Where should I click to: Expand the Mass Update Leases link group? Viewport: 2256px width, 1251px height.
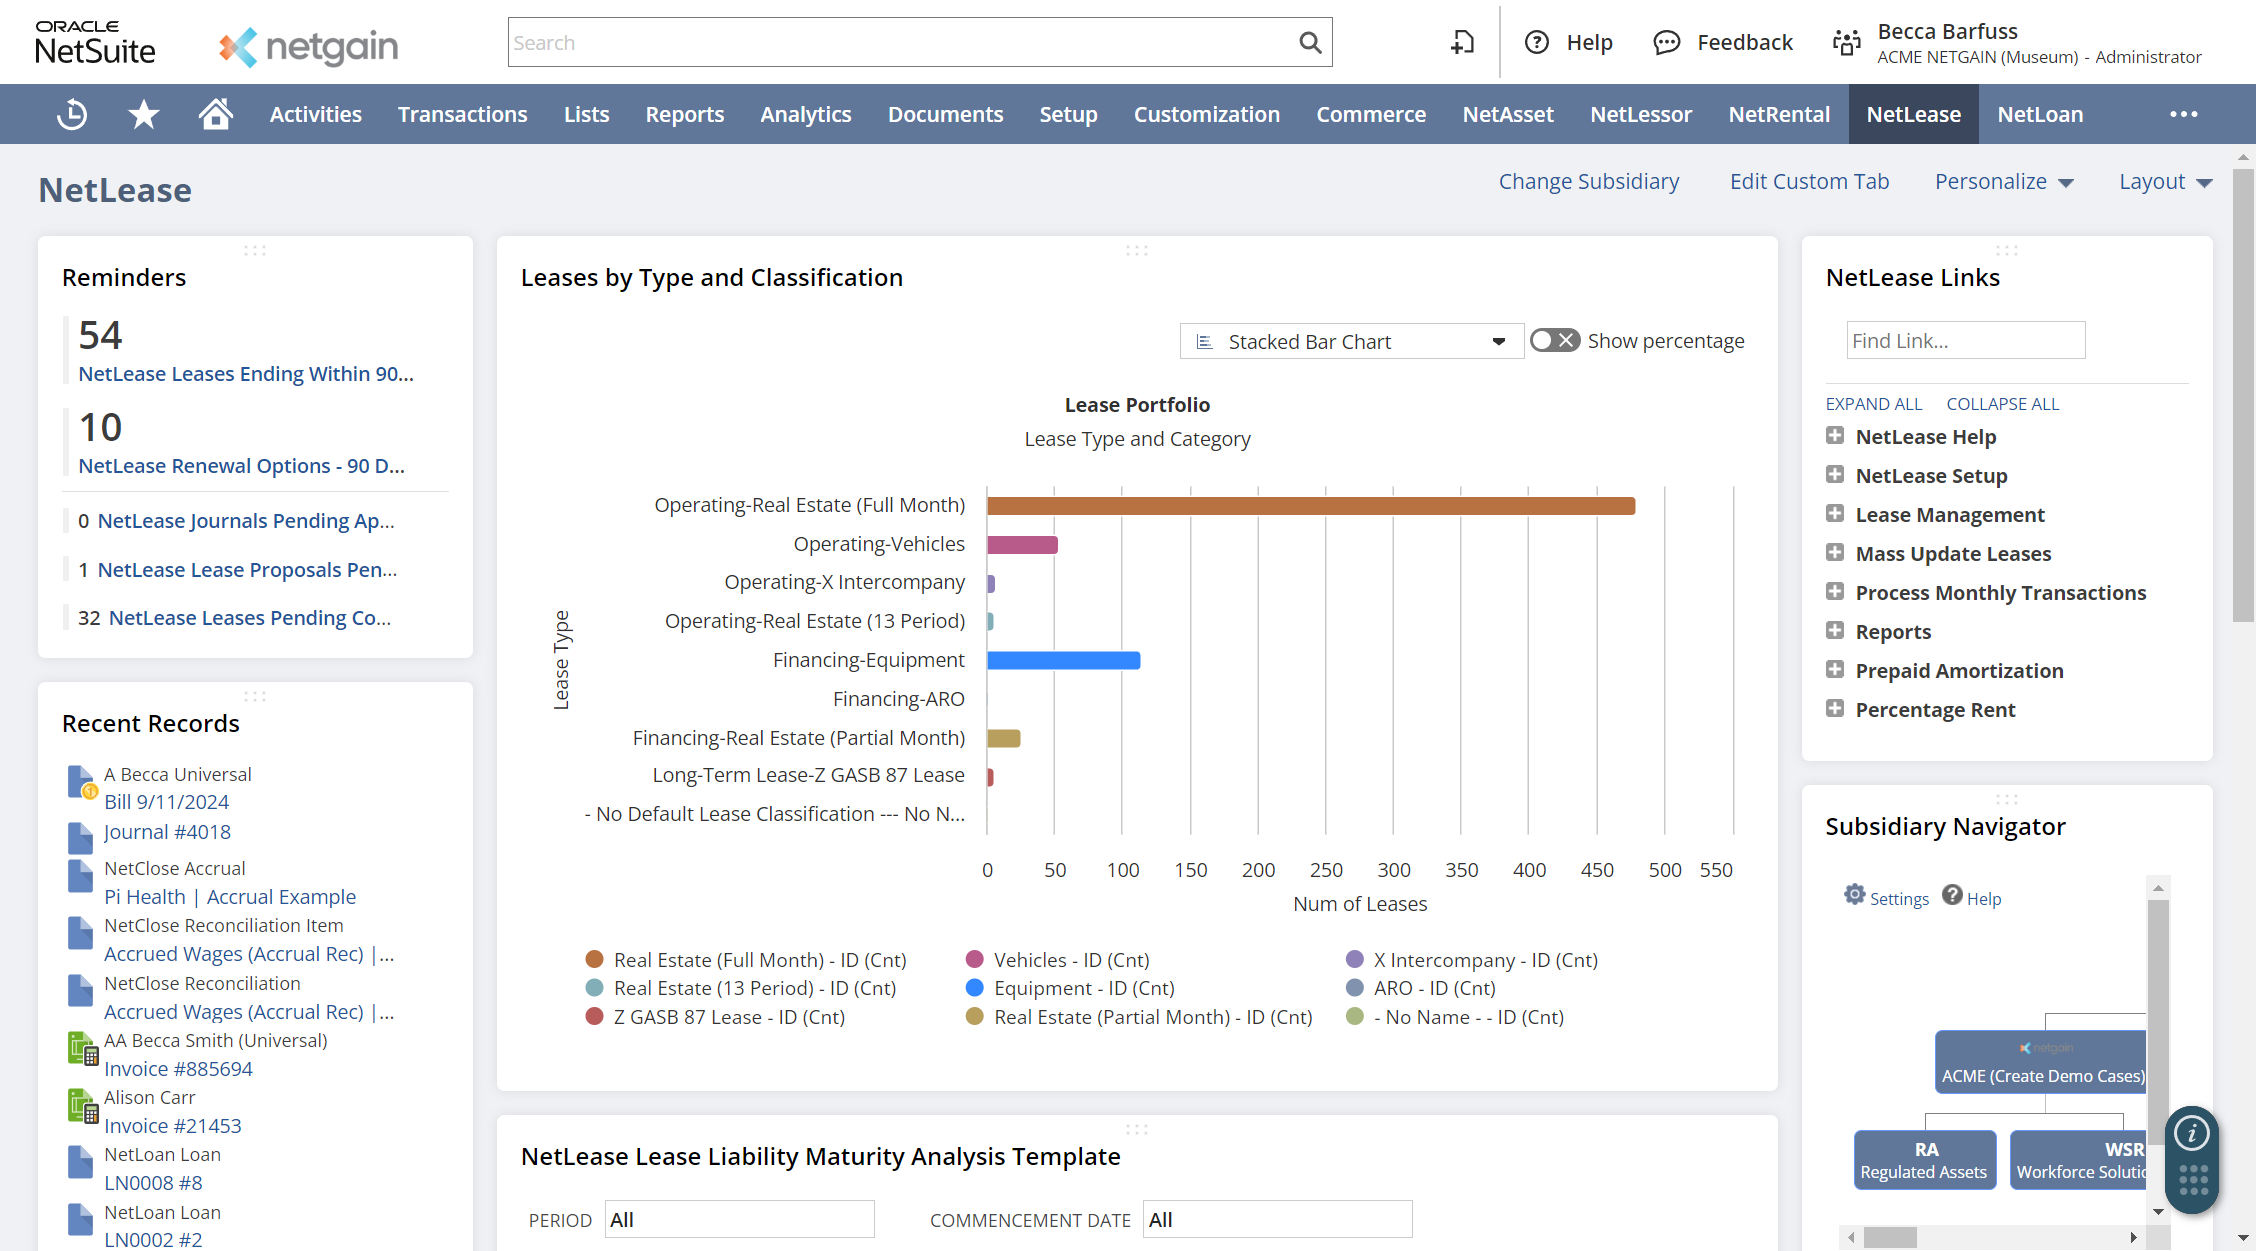coord(1834,553)
